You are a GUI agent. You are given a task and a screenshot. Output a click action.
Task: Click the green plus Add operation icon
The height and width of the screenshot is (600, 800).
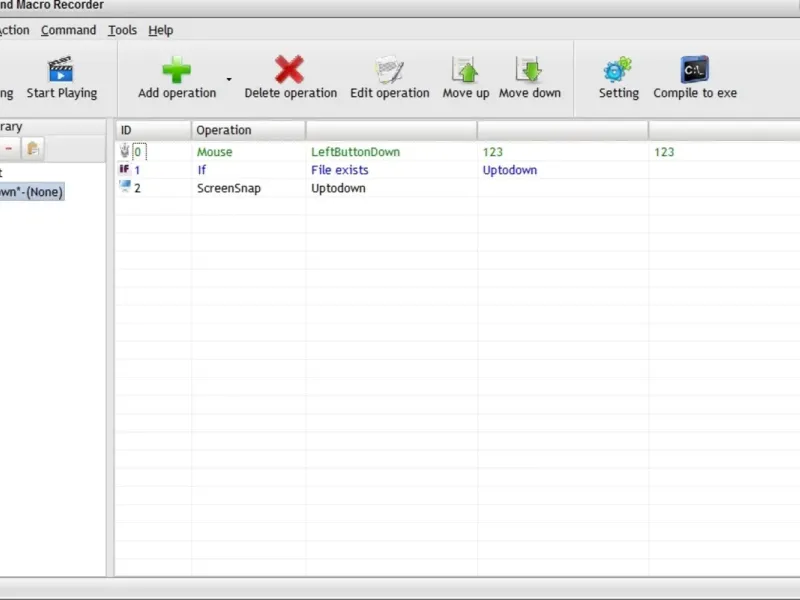click(177, 69)
